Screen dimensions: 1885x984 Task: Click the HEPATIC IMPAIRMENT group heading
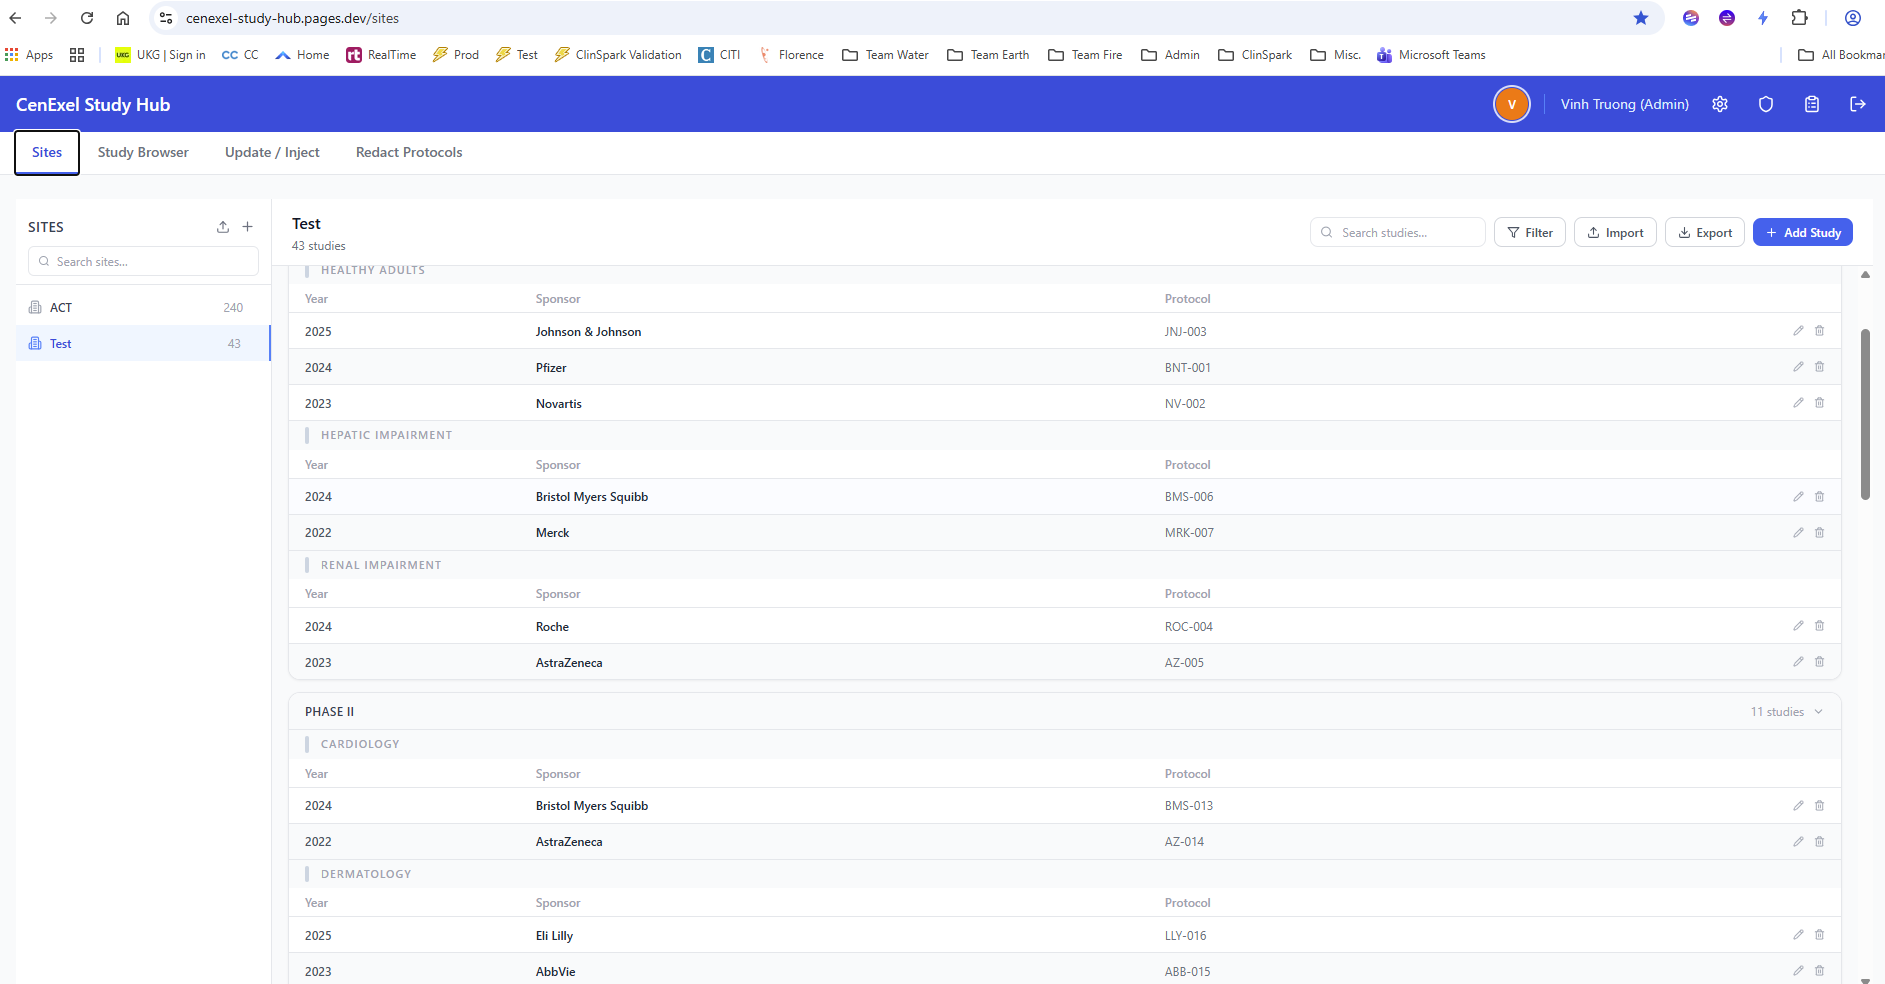(x=386, y=435)
